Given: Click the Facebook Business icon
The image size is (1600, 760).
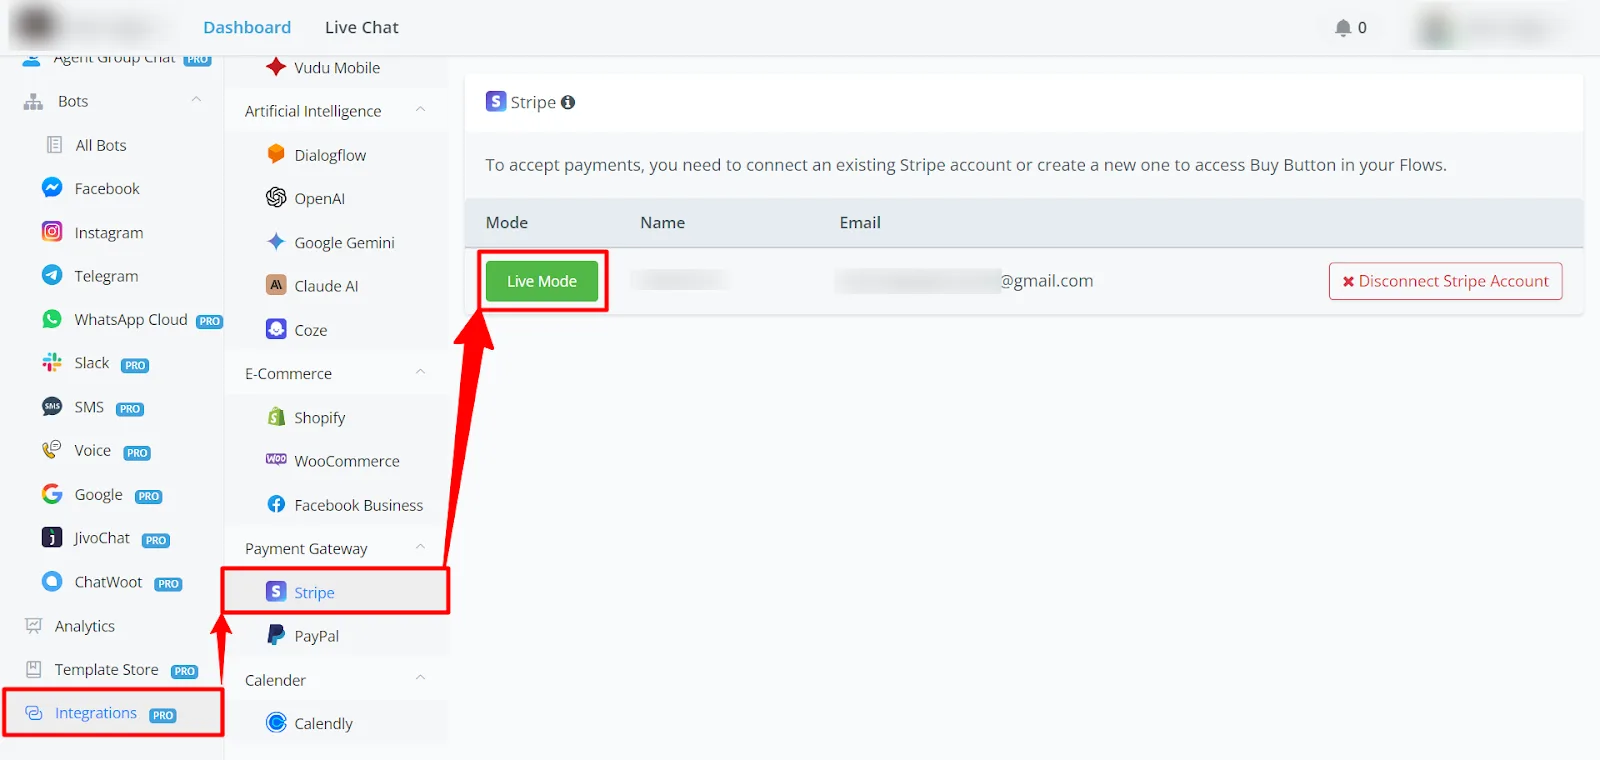Looking at the screenshot, I should point(276,504).
